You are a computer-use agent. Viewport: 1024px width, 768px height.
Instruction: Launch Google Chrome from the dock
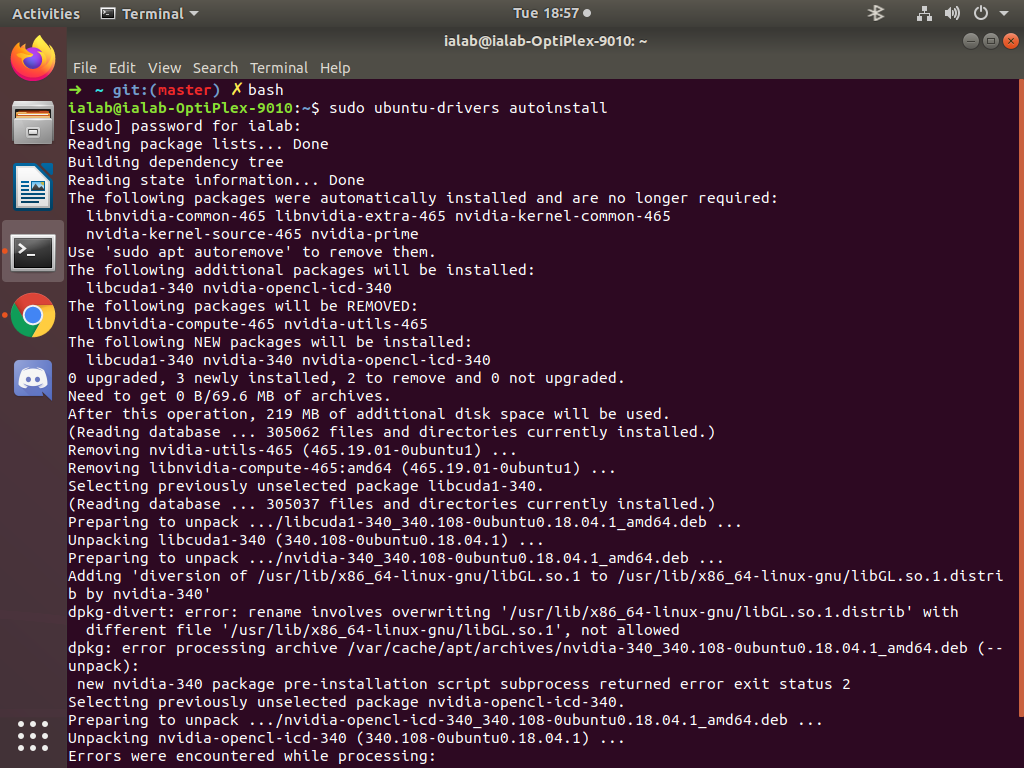31,315
